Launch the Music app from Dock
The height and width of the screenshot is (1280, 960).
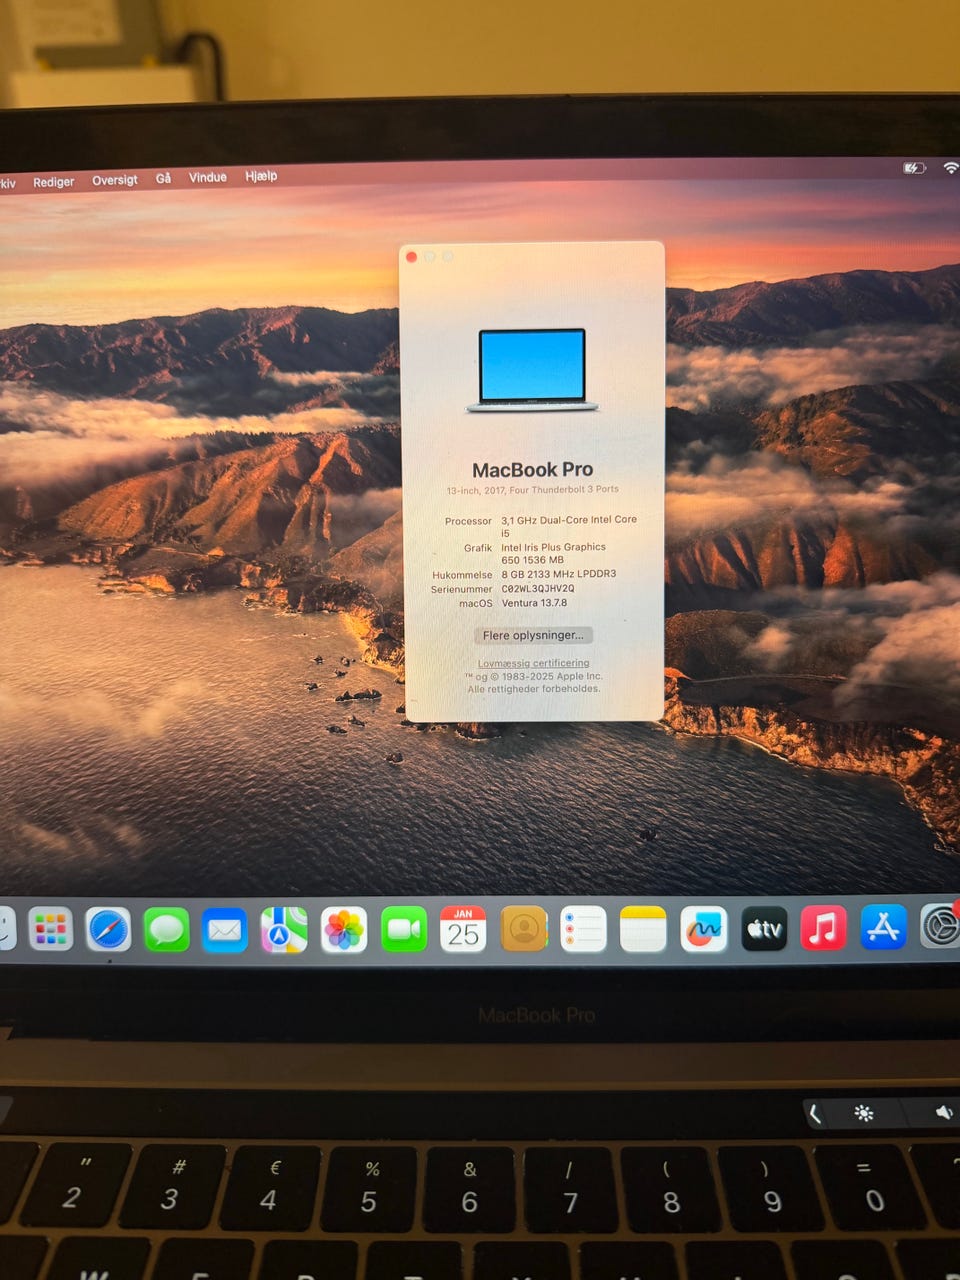(x=823, y=928)
